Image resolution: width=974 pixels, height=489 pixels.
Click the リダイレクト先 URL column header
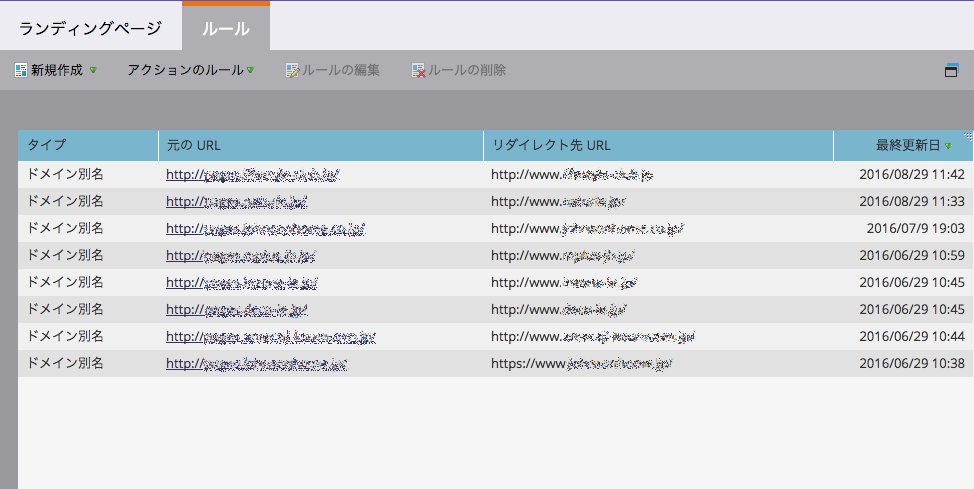[x=657, y=145]
